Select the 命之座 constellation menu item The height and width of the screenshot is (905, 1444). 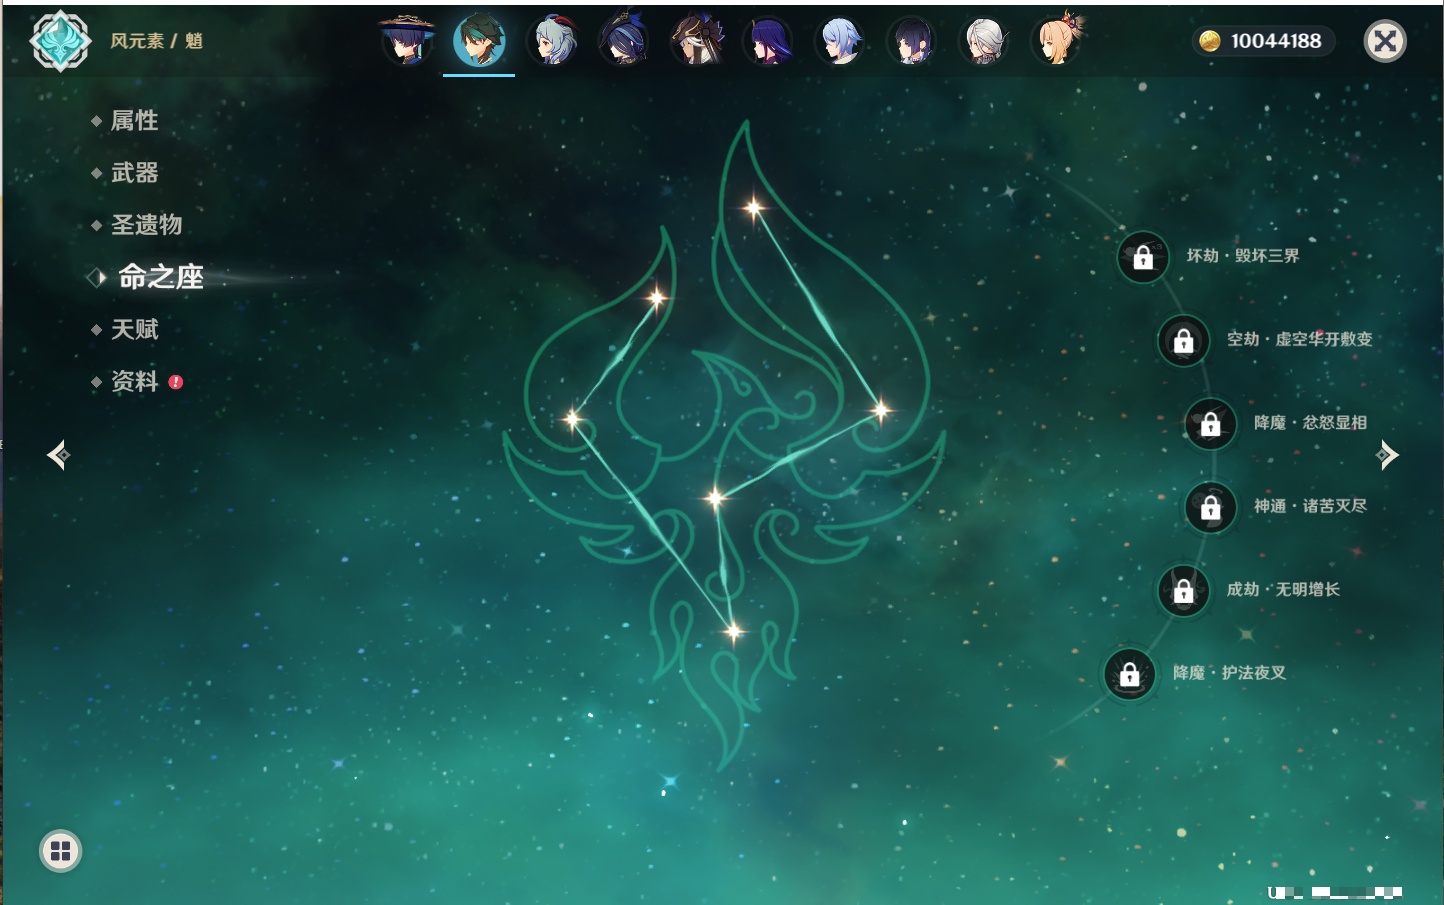tap(161, 277)
